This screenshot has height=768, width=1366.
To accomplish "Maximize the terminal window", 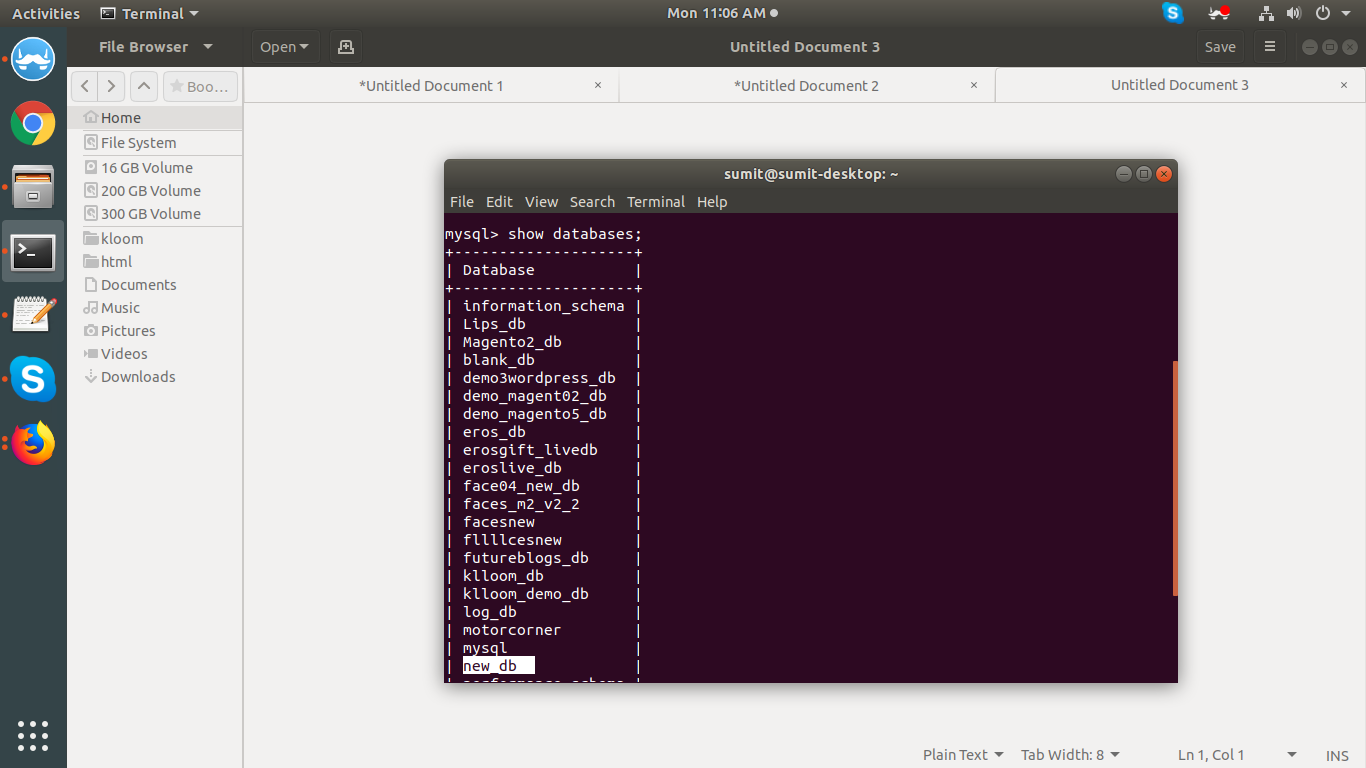I will 1144,173.
